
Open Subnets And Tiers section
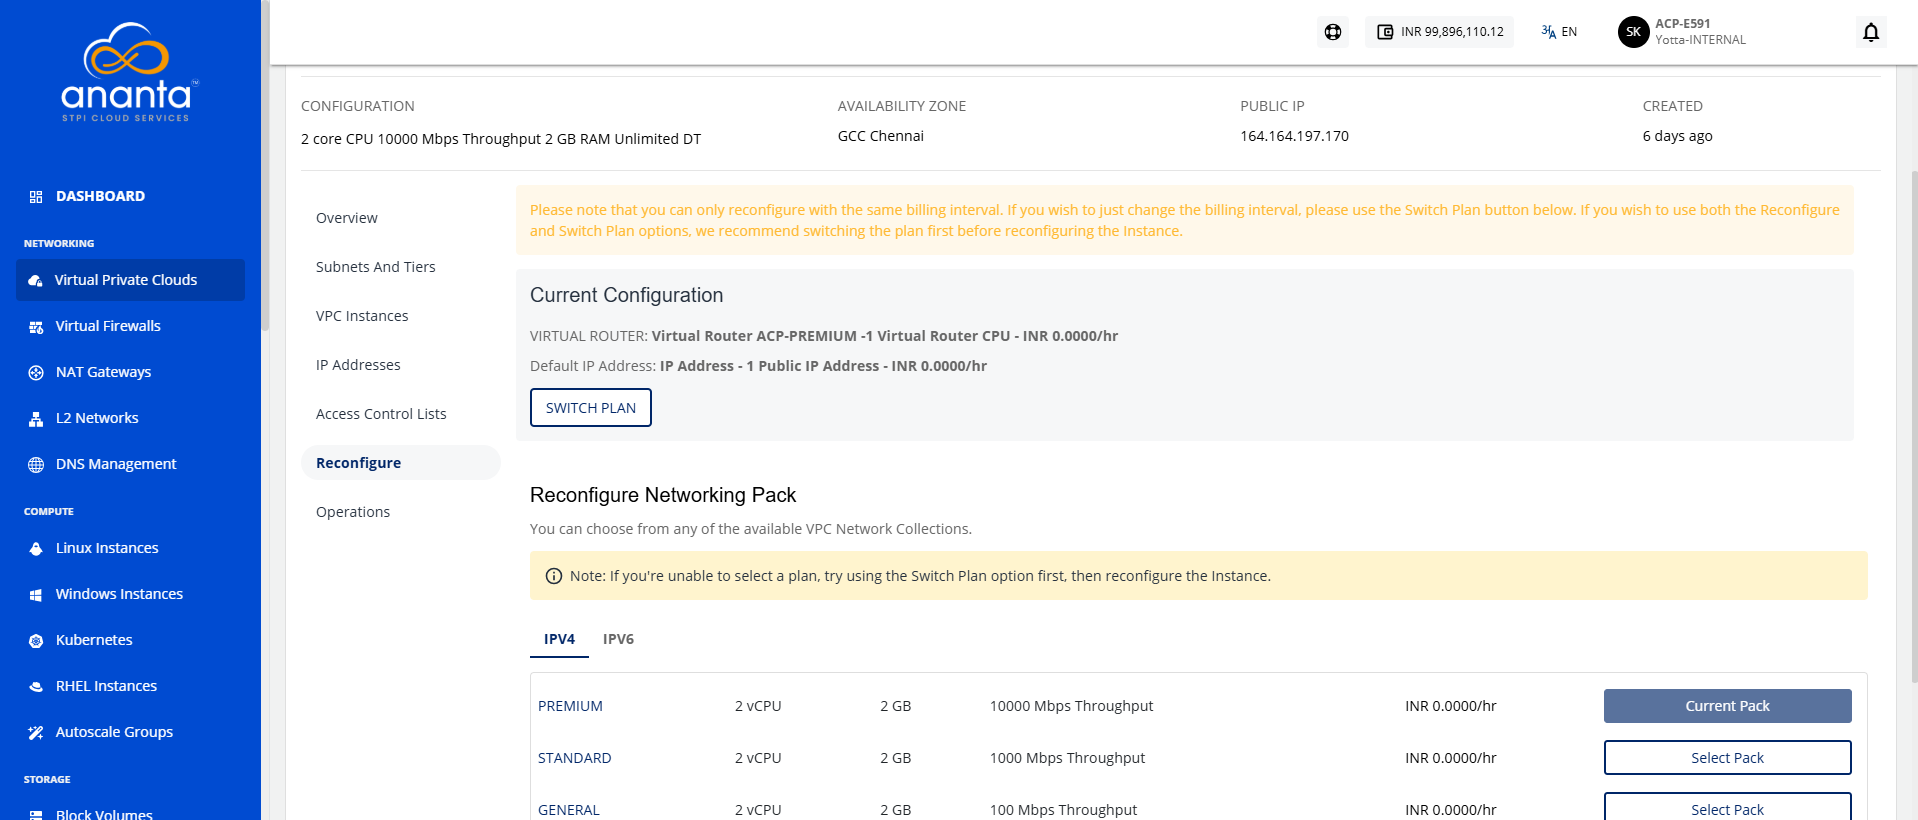[376, 267]
